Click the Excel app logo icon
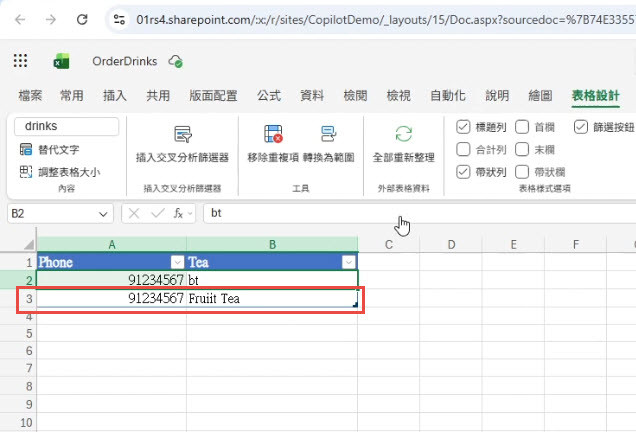The image size is (636, 432). (x=61, y=61)
